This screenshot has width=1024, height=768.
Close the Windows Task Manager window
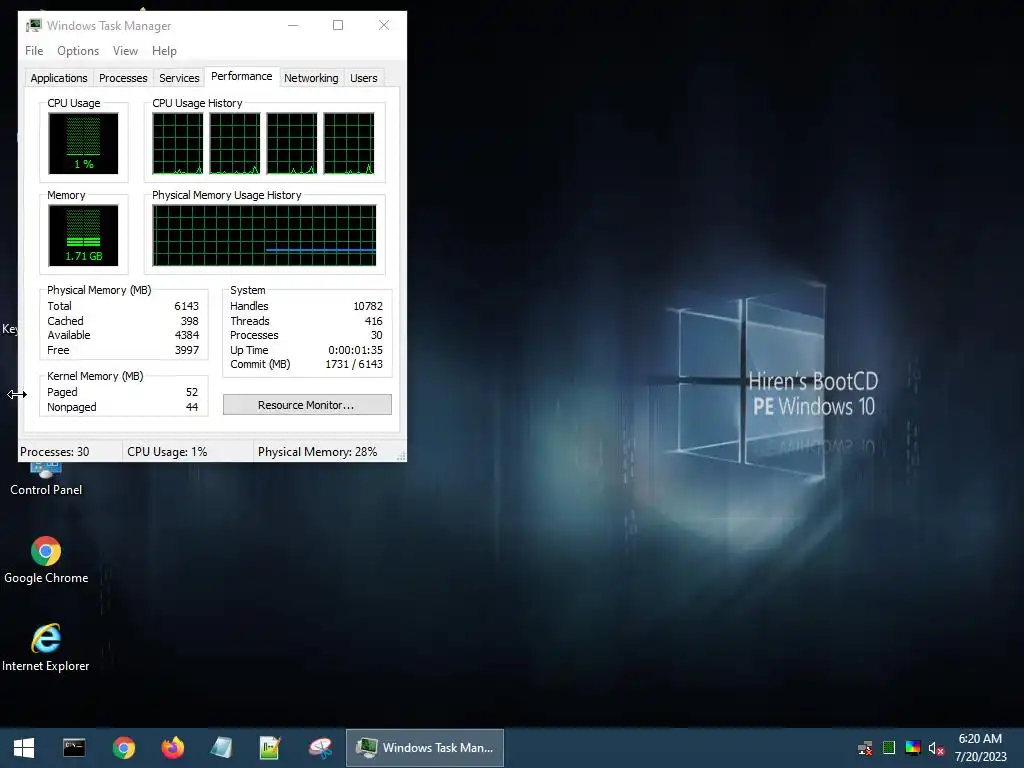384,25
